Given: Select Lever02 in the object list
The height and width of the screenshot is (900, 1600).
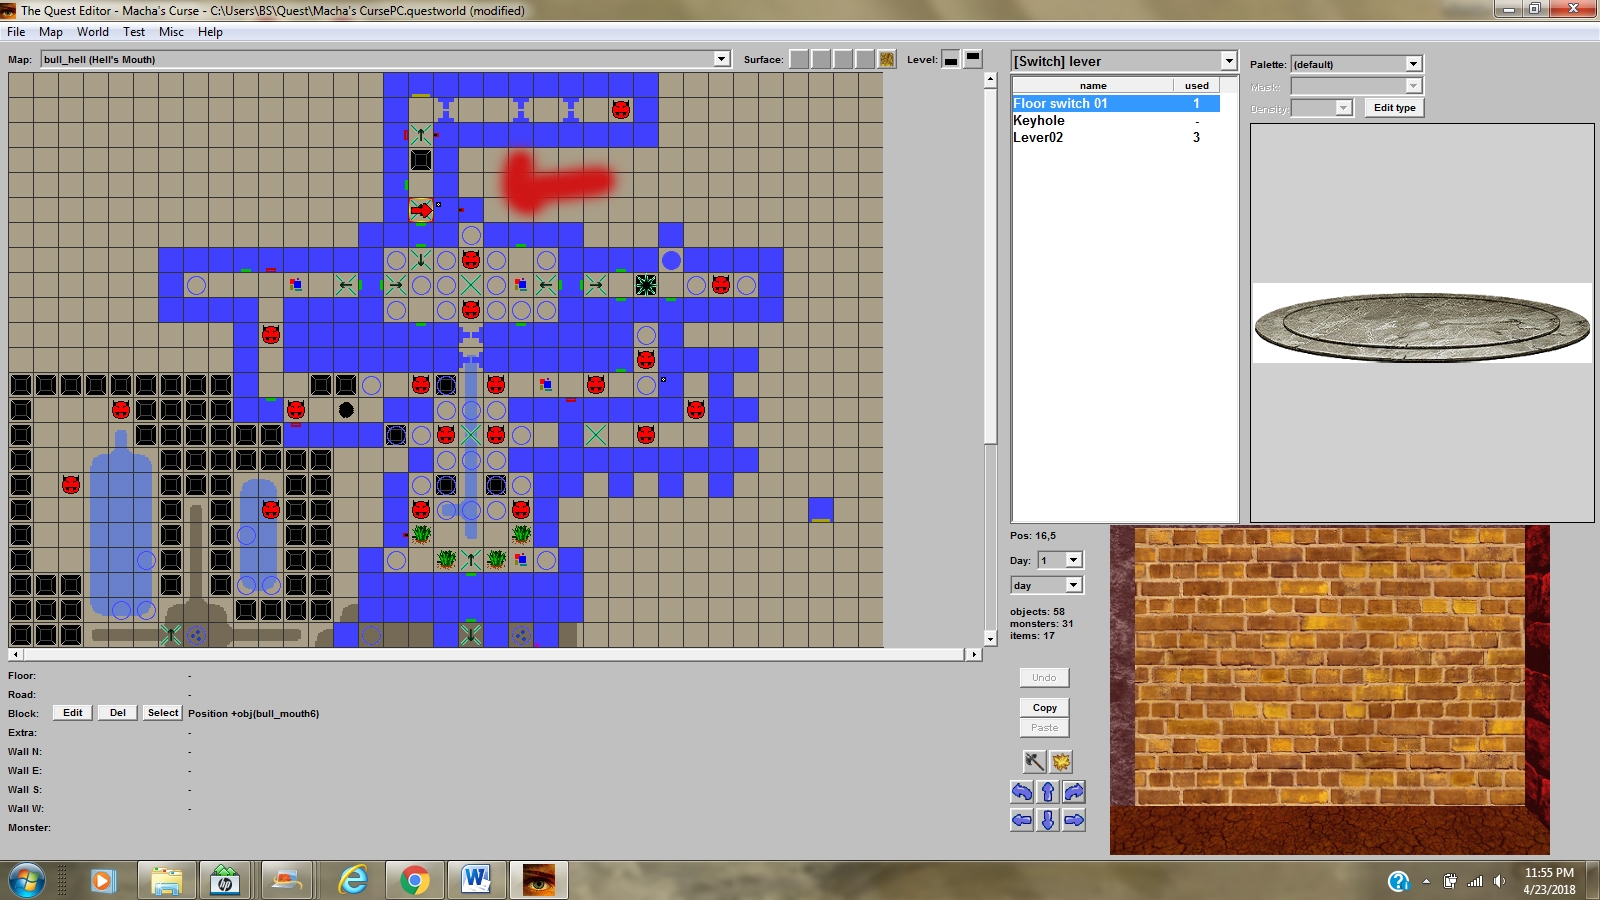Looking at the screenshot, I should [x=1038, y=138].
